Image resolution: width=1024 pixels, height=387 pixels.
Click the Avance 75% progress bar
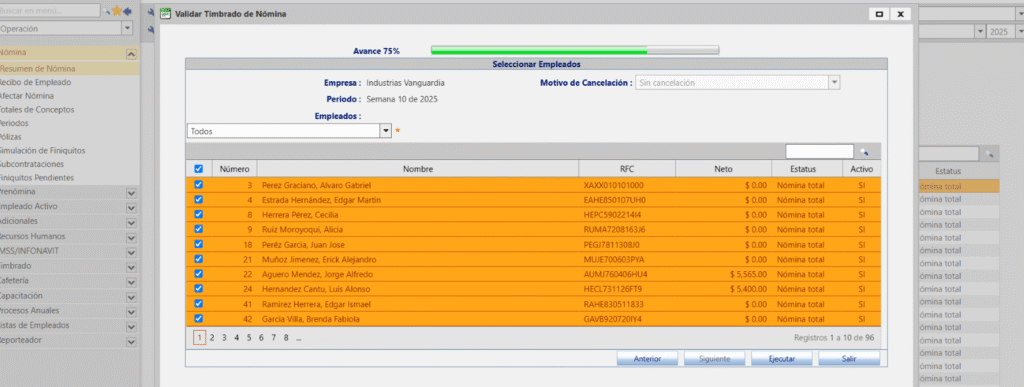coord(575,50)
